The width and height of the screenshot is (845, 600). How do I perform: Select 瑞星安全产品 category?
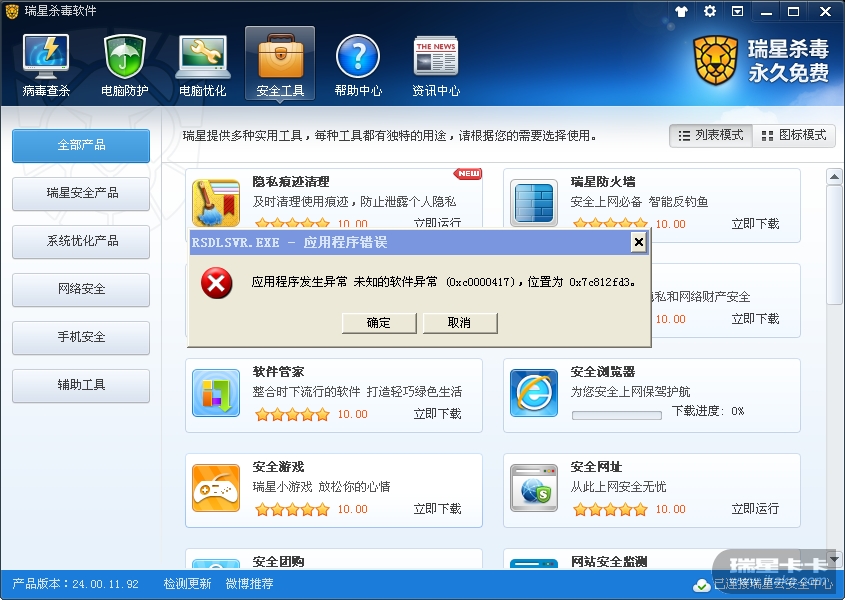coord(81,194)
